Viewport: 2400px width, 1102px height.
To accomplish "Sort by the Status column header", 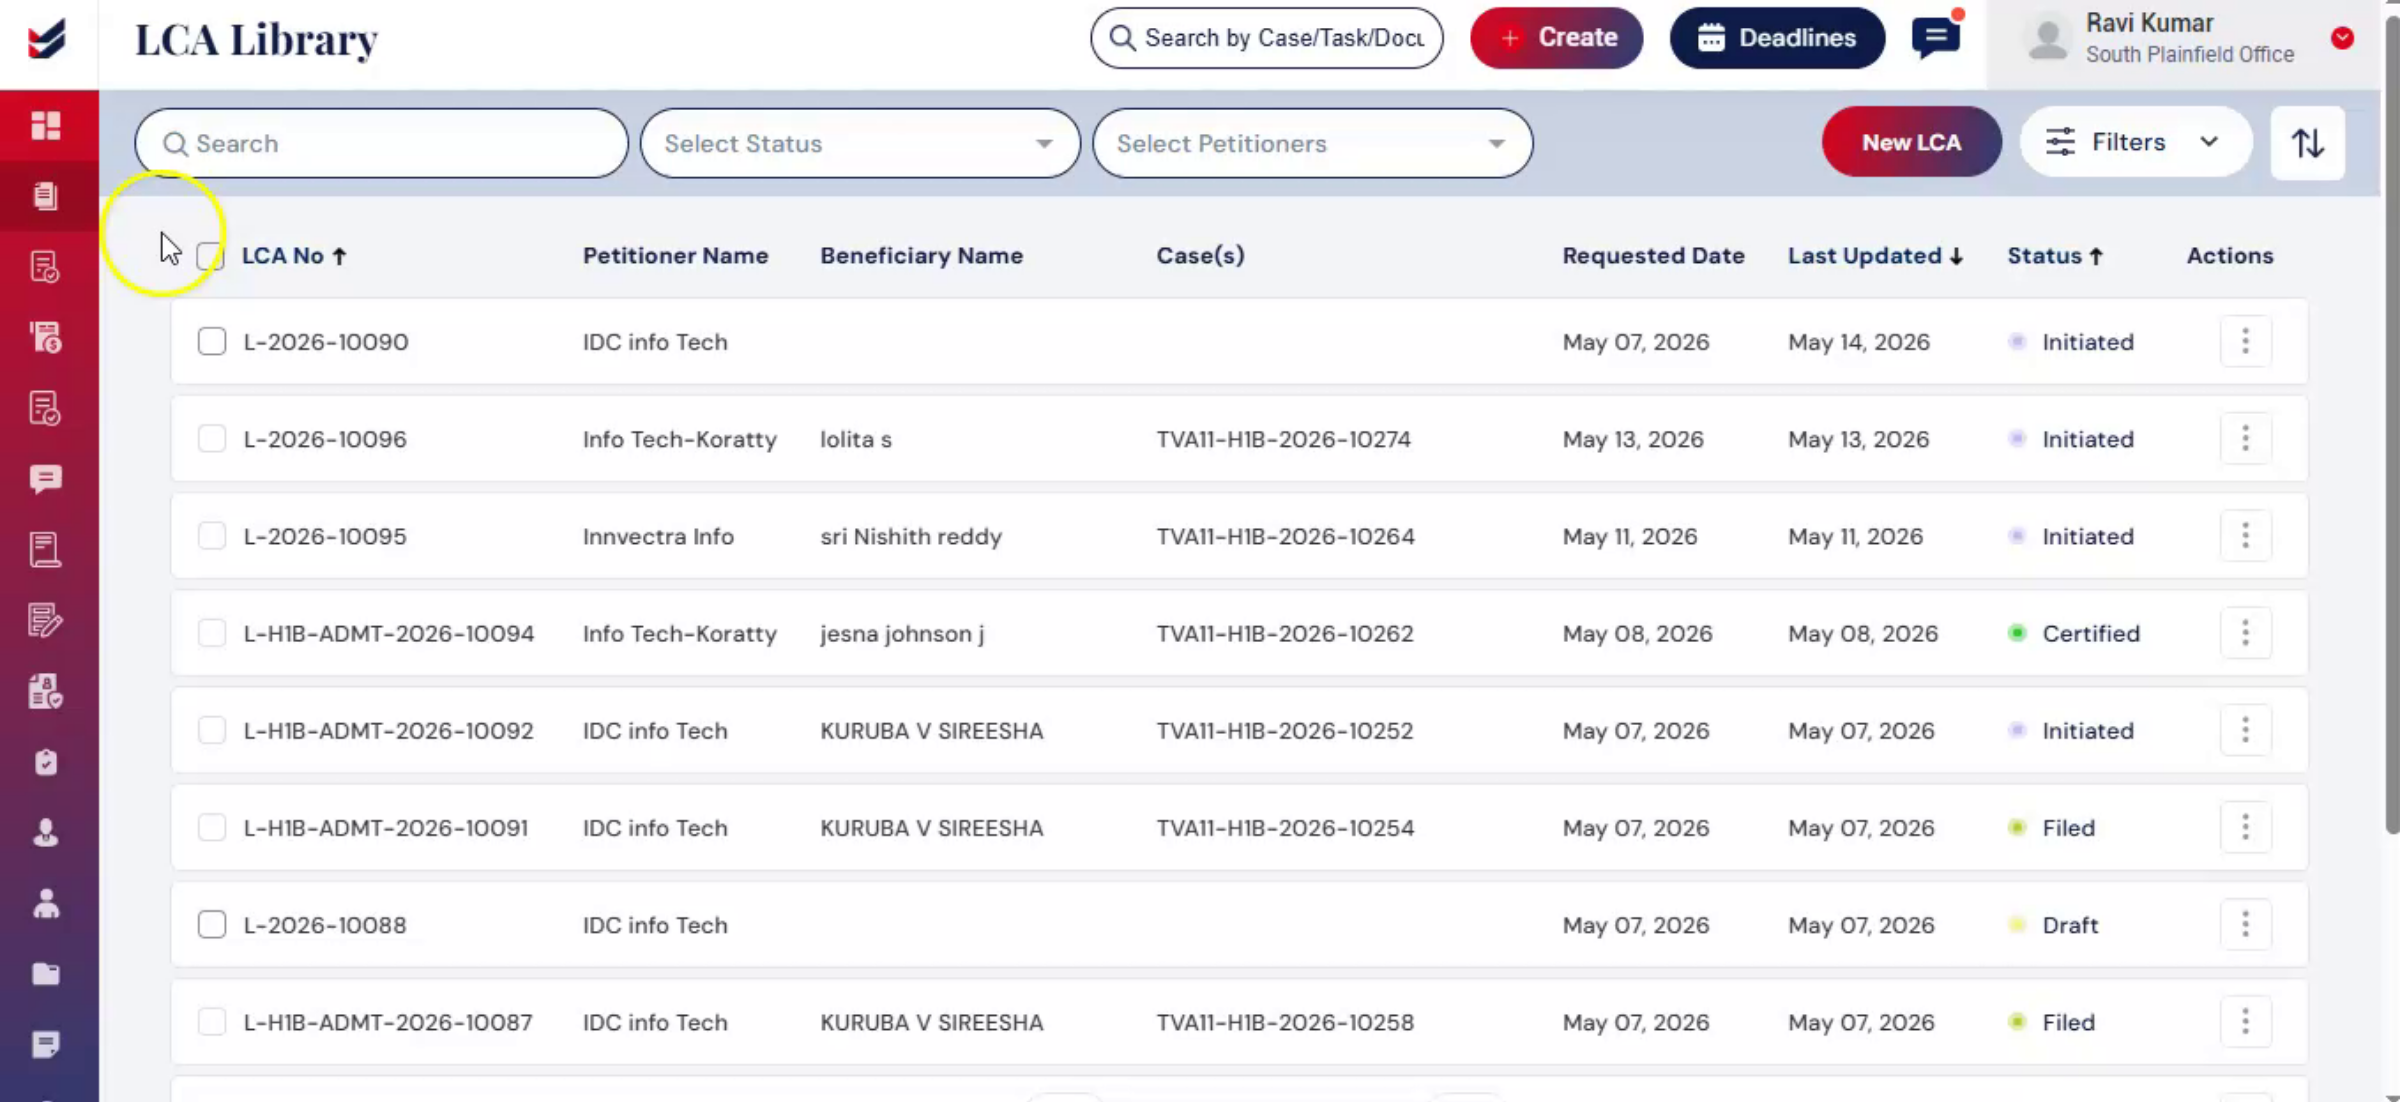I will pos(2055,256).
